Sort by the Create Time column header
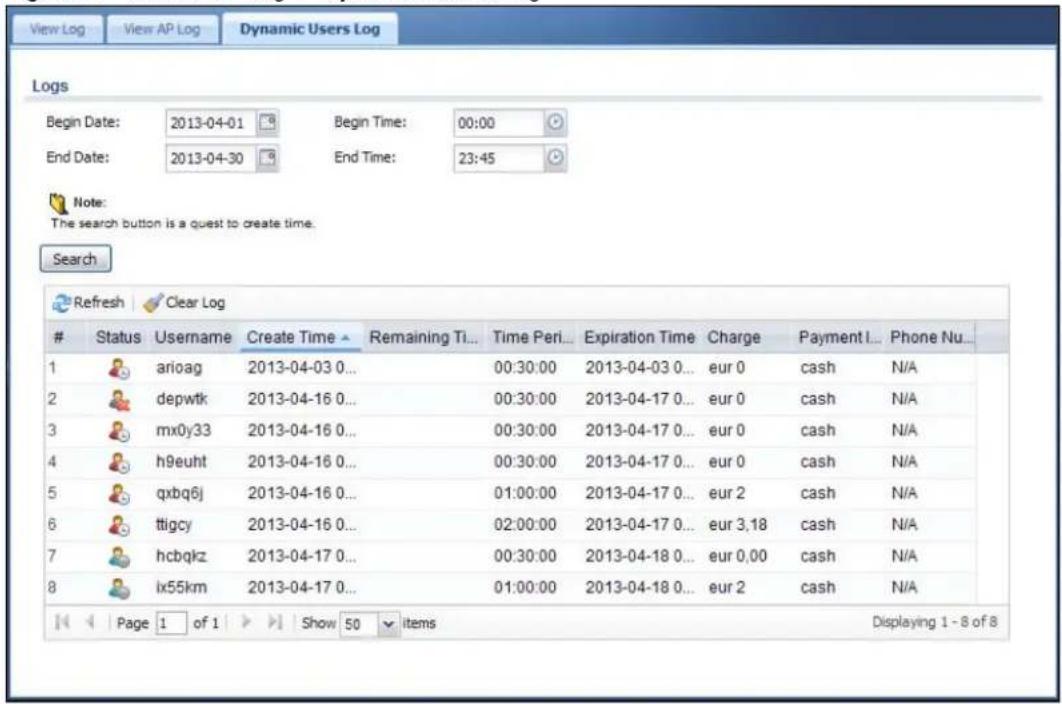 (x=301, y=337)
